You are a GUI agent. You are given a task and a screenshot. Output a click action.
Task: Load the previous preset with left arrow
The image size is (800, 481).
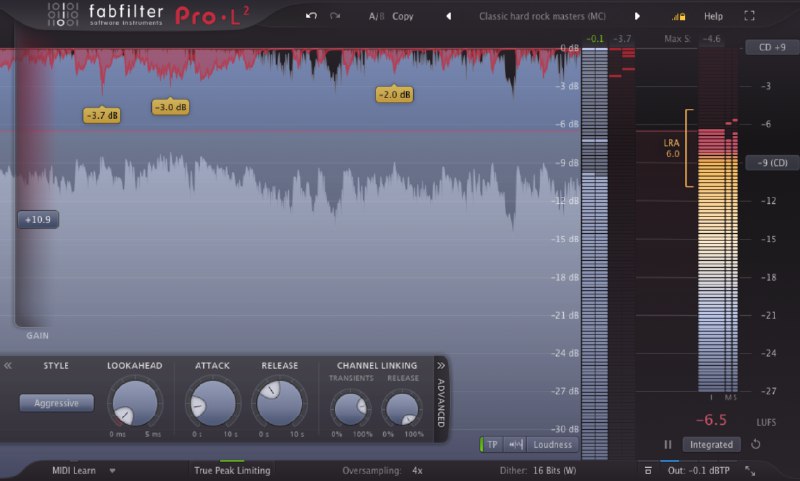click(448, 16)
